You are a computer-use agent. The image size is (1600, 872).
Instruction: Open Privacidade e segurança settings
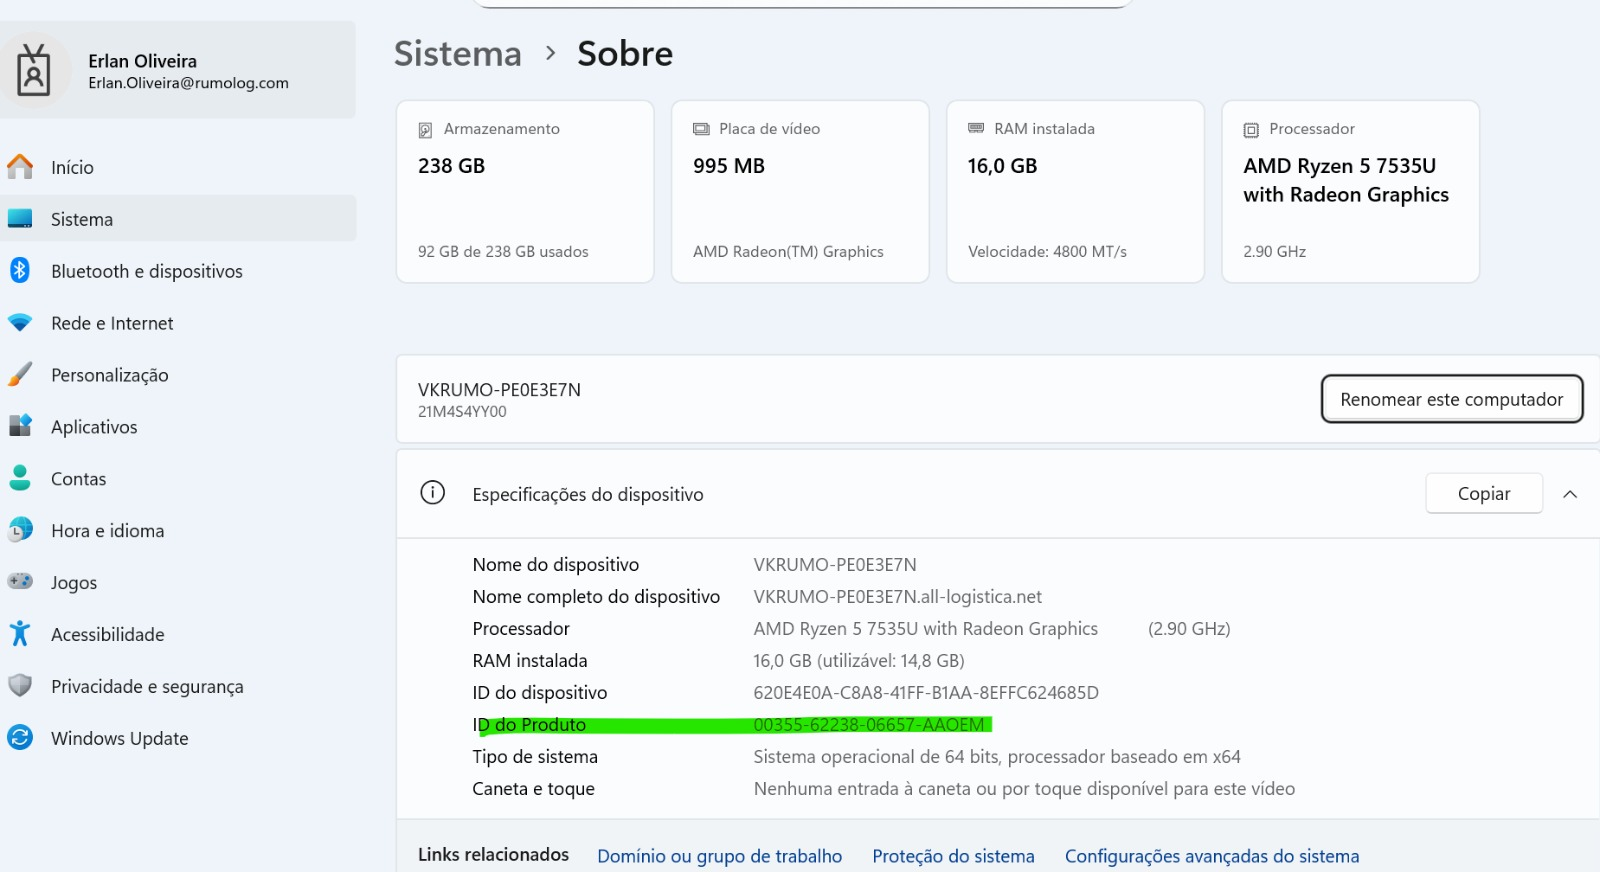click(x=178, y=687)
